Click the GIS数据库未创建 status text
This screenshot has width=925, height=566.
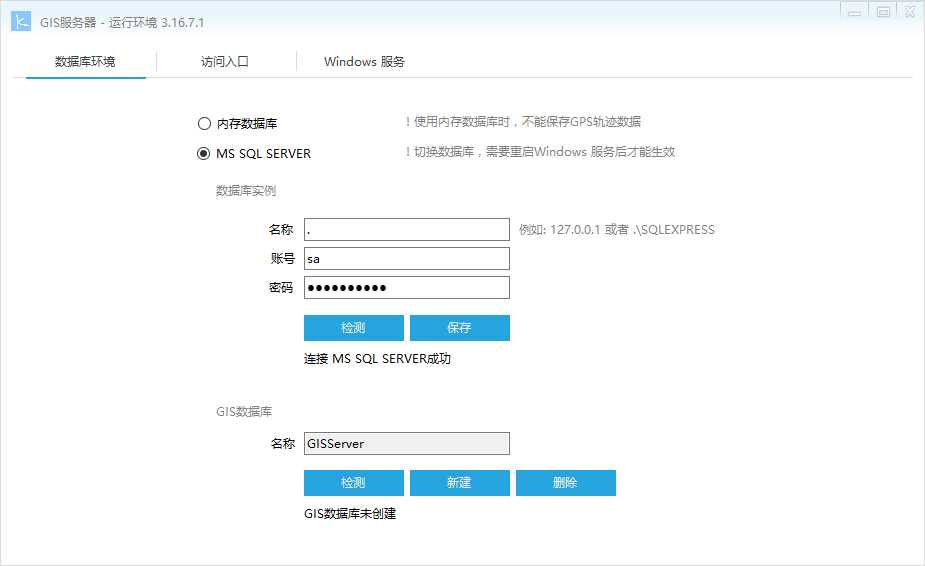[x=350, y=513]
